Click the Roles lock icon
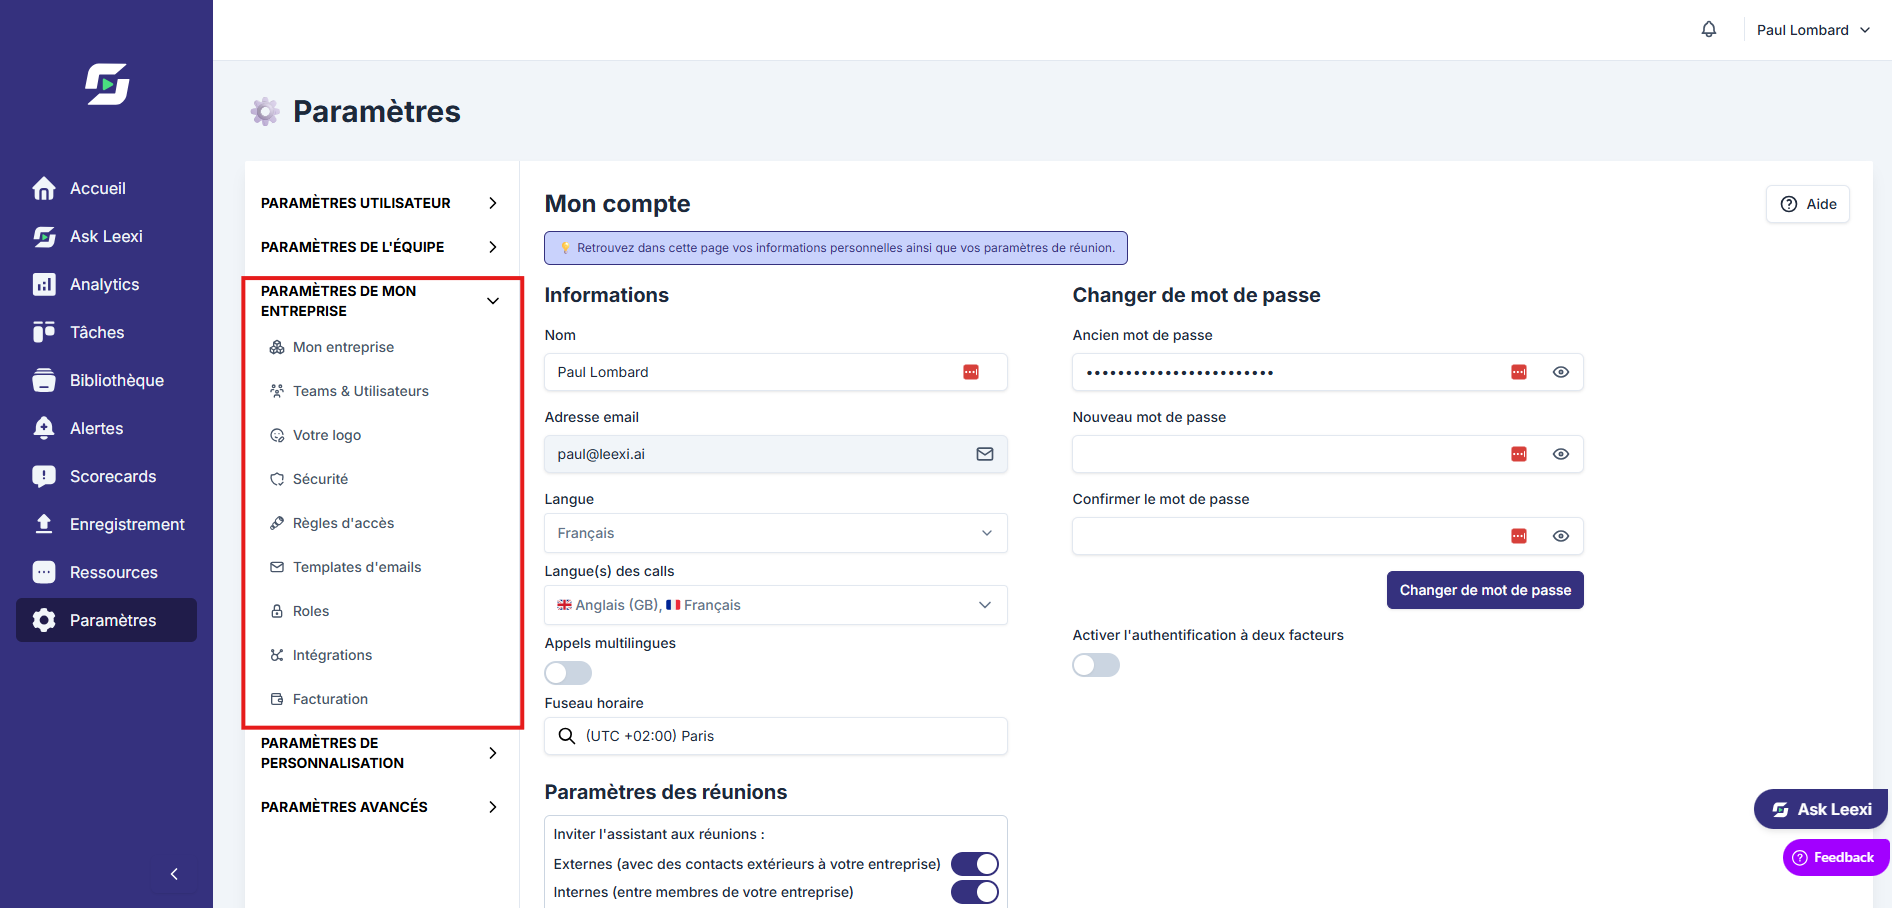 (277, 611)
